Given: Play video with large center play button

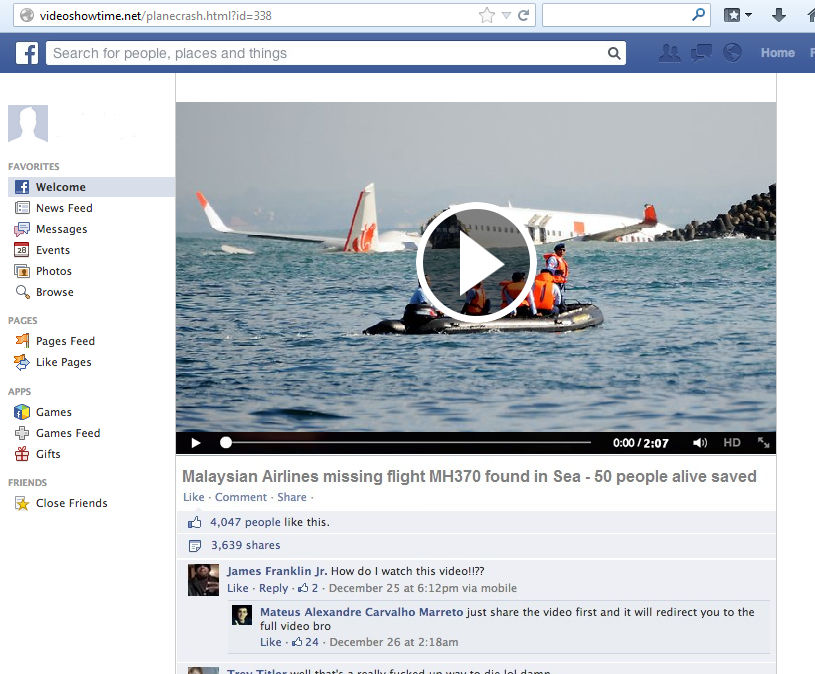Looking at the screenshot, I should (476, 262).
